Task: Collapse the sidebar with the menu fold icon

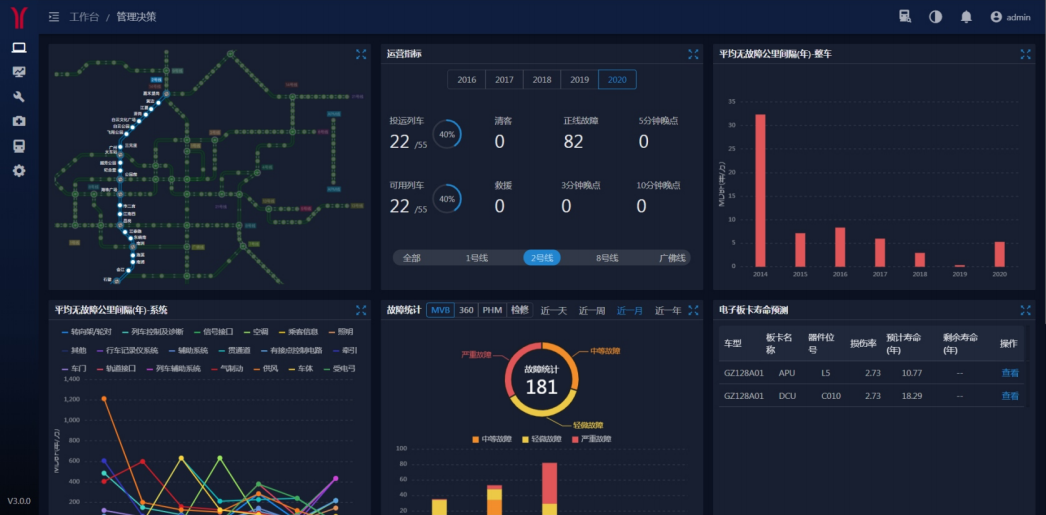Action: tap(54, 17)
